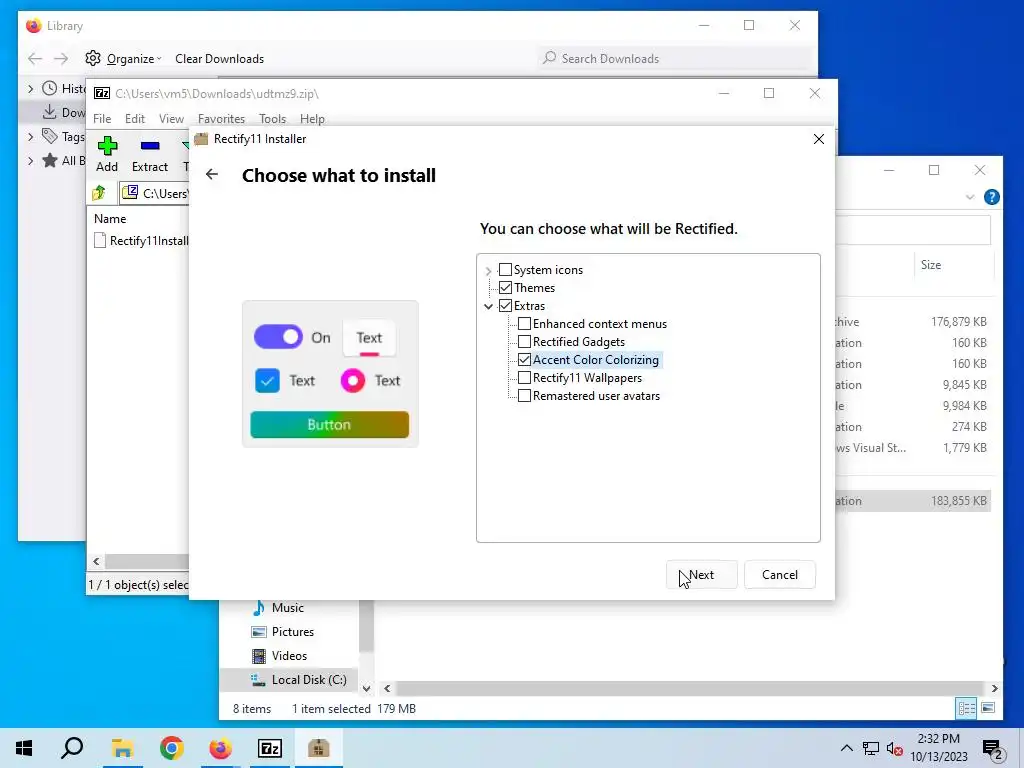Screen dimensions: 1024x768
Task: Switch to Rectify11 installer taskbar icon
Action: click(319, 748)
